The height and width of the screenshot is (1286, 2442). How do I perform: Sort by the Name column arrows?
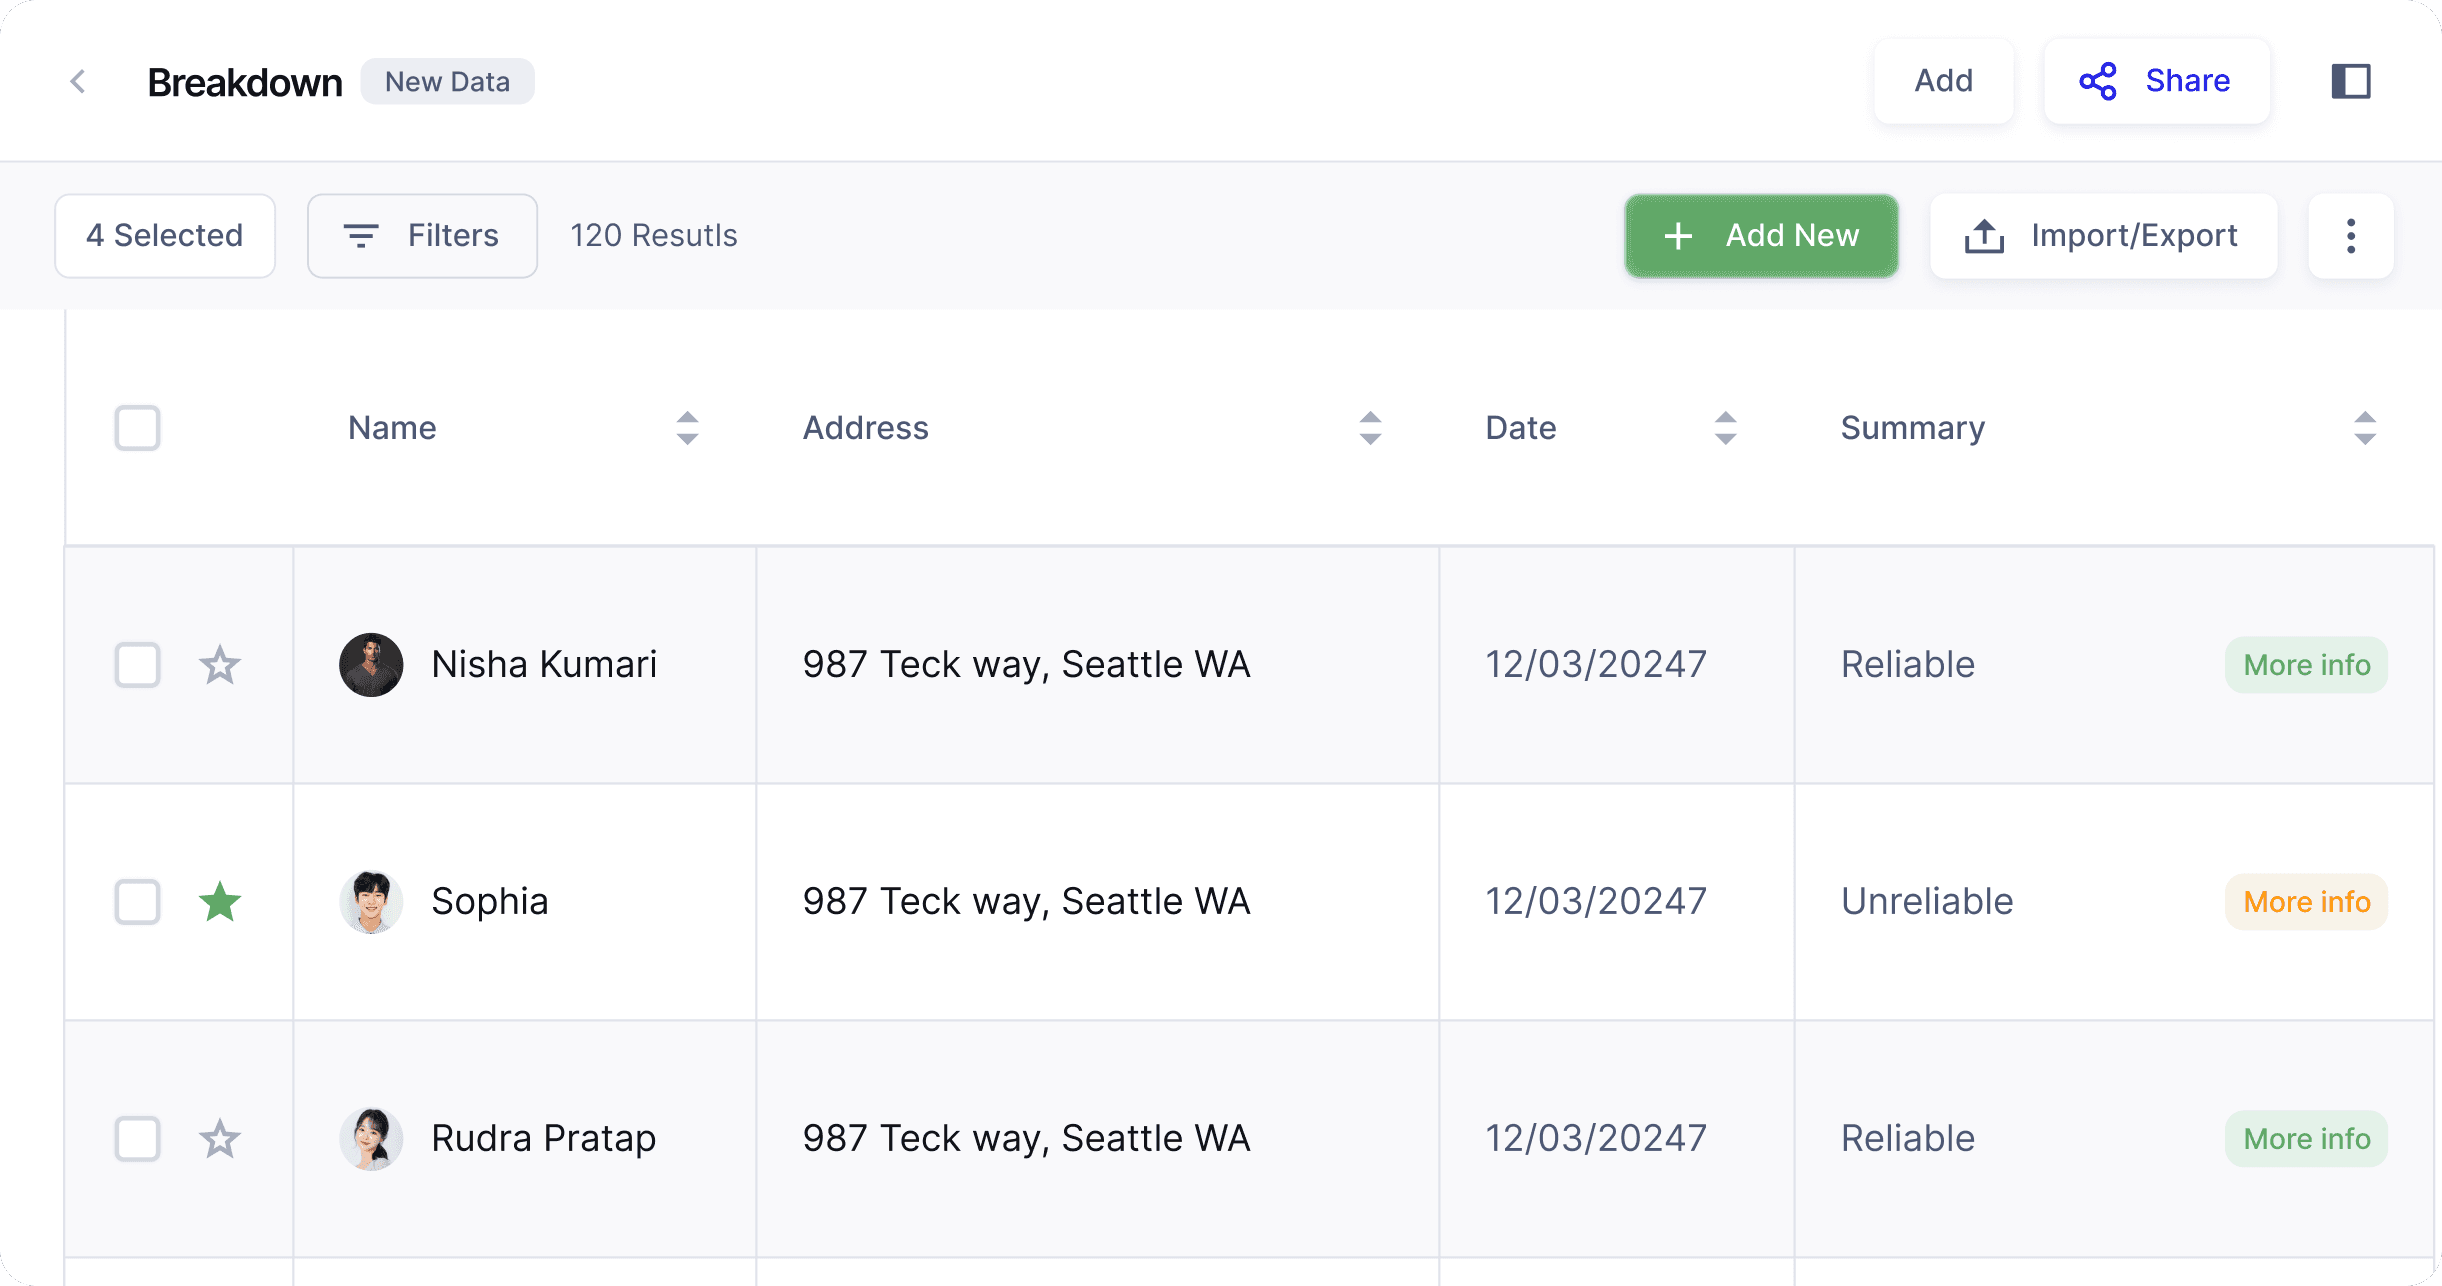pyautogui.click(x=687, y=428)
